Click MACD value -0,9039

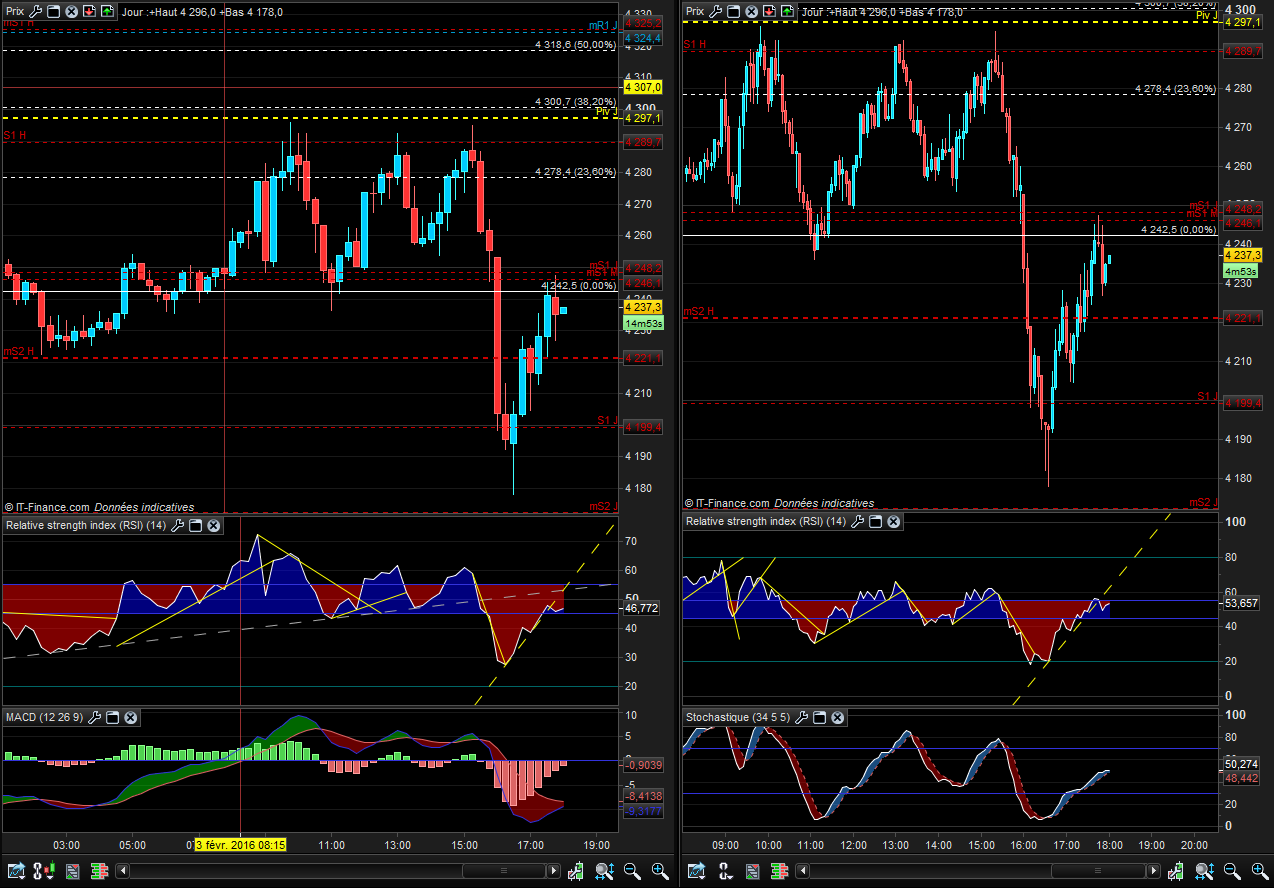643,764
